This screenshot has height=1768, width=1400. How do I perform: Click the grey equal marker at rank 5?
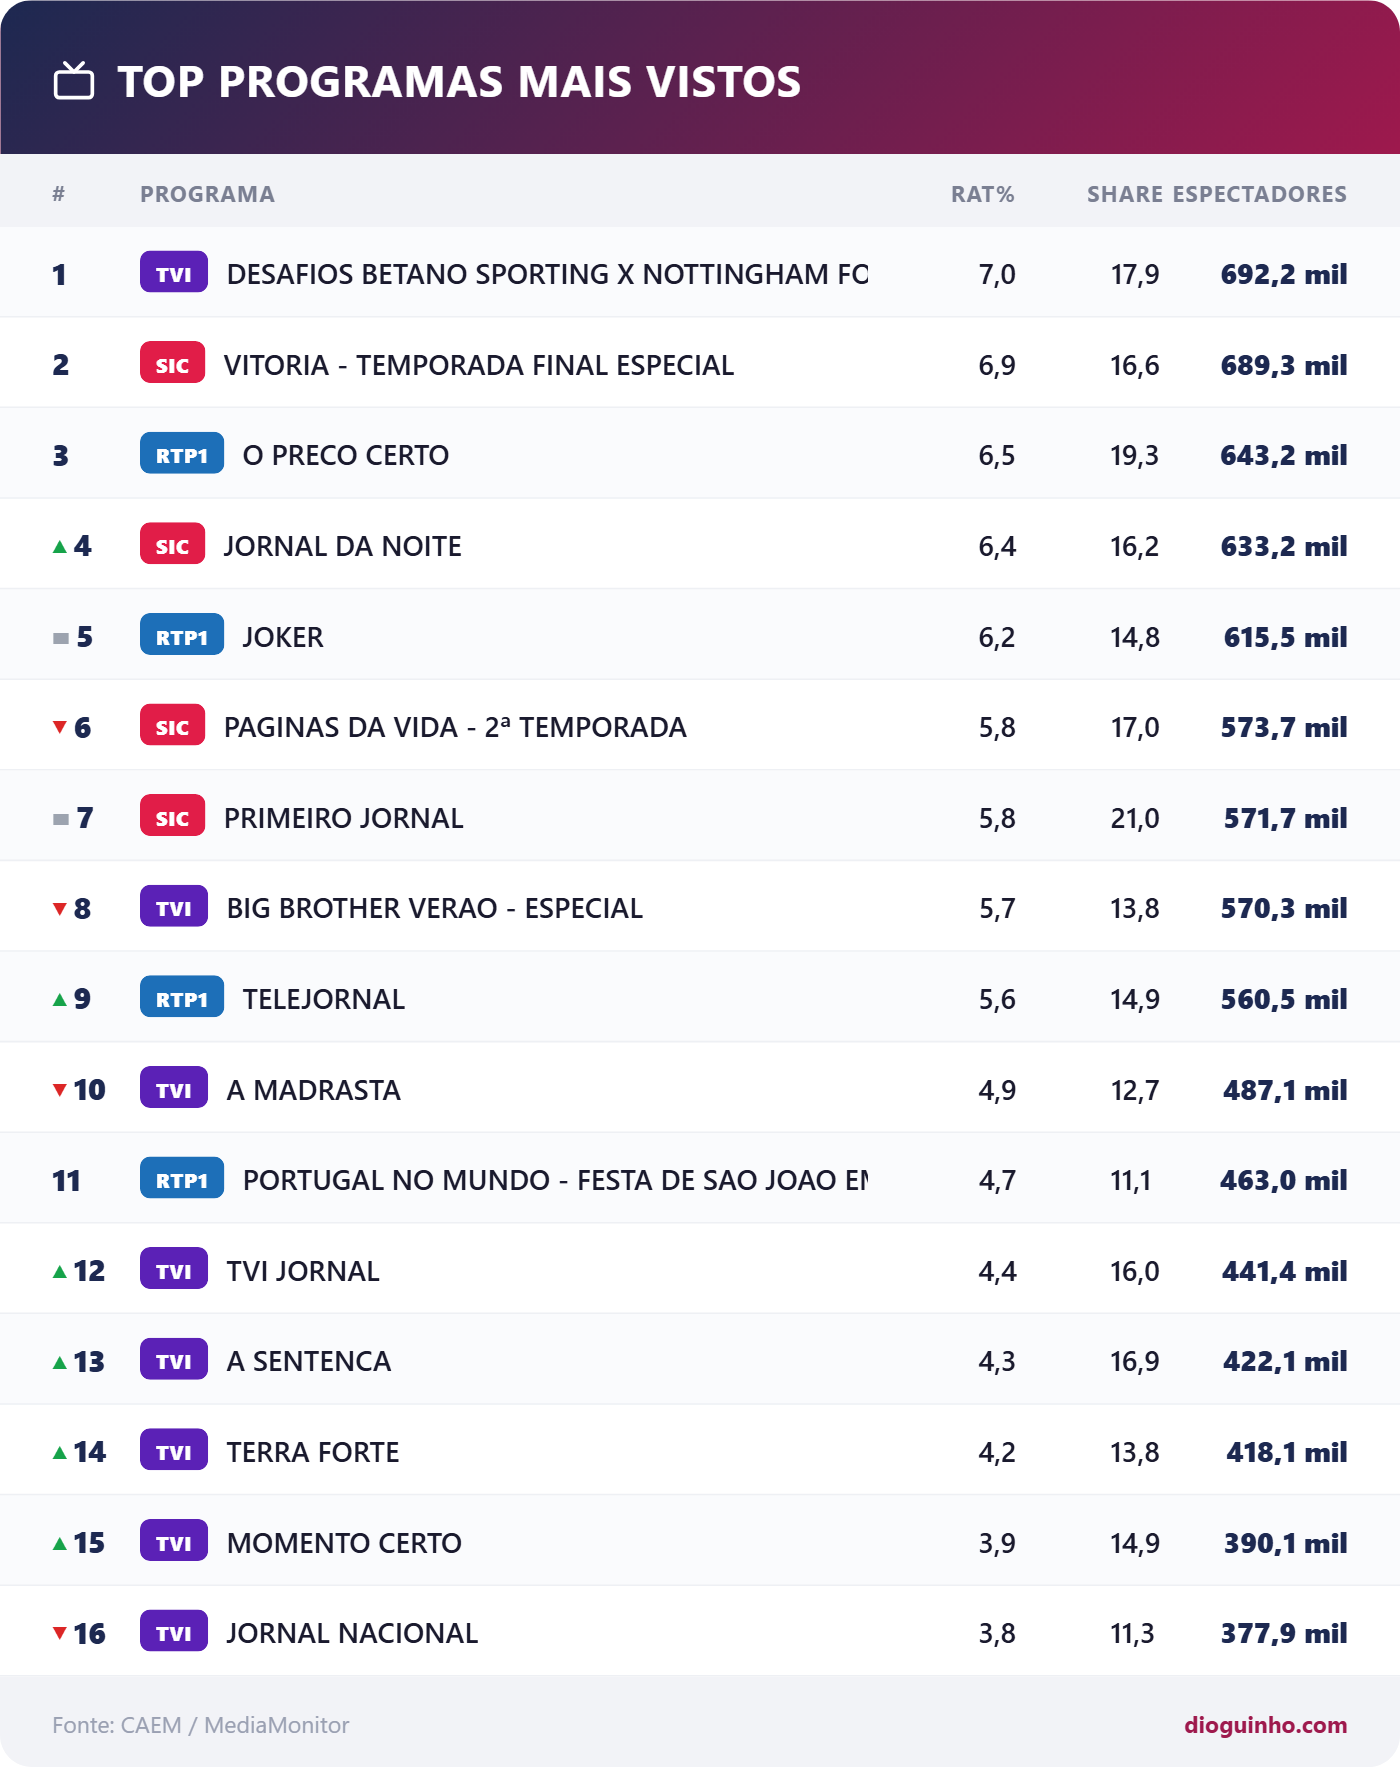[61, 638]
